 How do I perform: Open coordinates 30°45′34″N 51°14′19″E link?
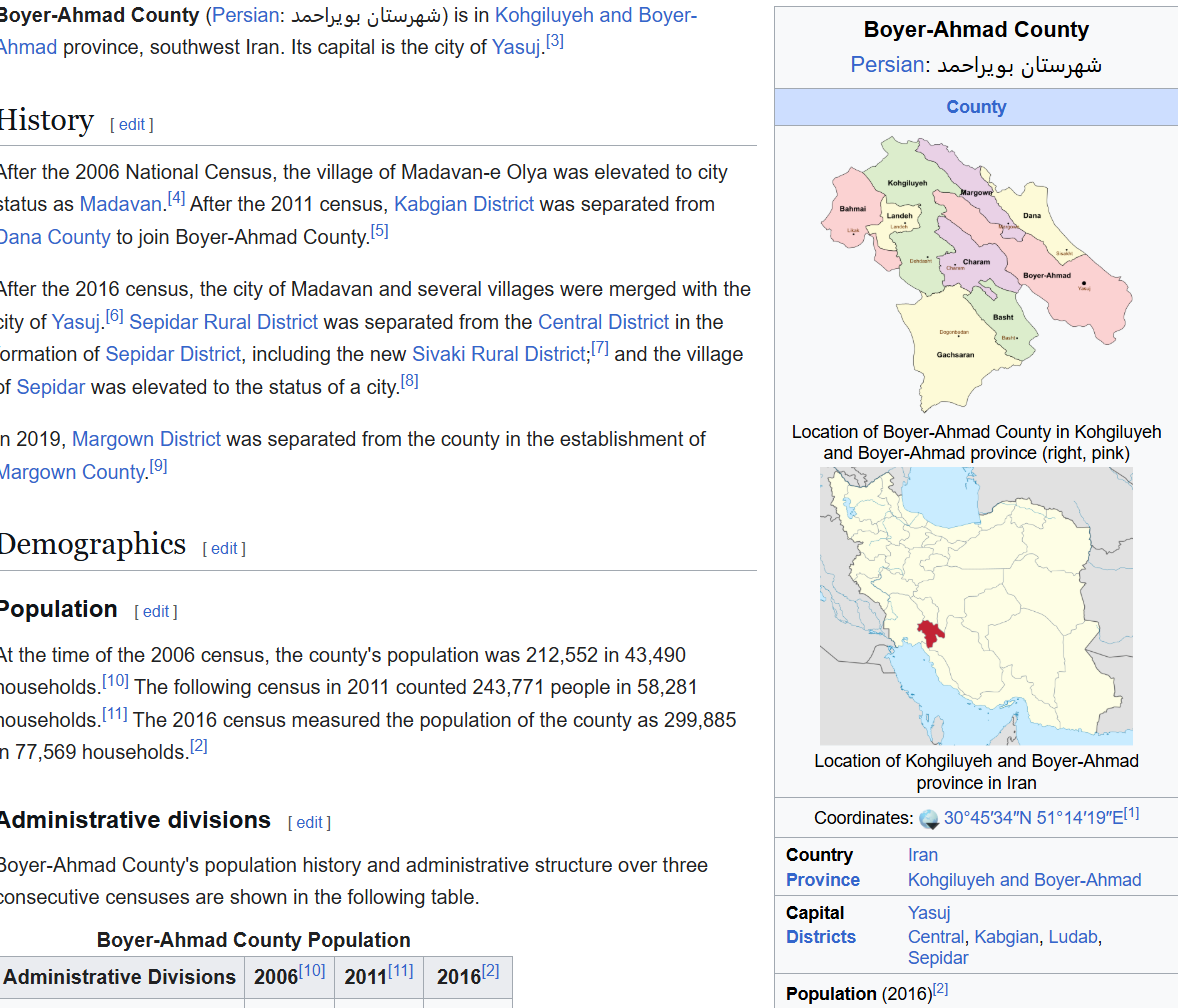[1033, 818]
